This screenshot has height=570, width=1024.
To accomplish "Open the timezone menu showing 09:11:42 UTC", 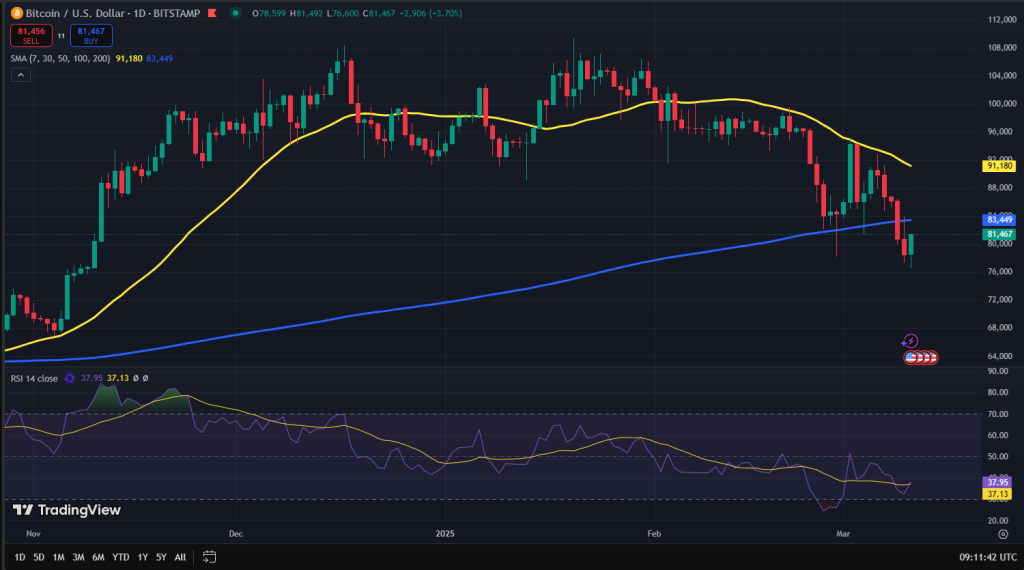I will (x=987, y=557).
